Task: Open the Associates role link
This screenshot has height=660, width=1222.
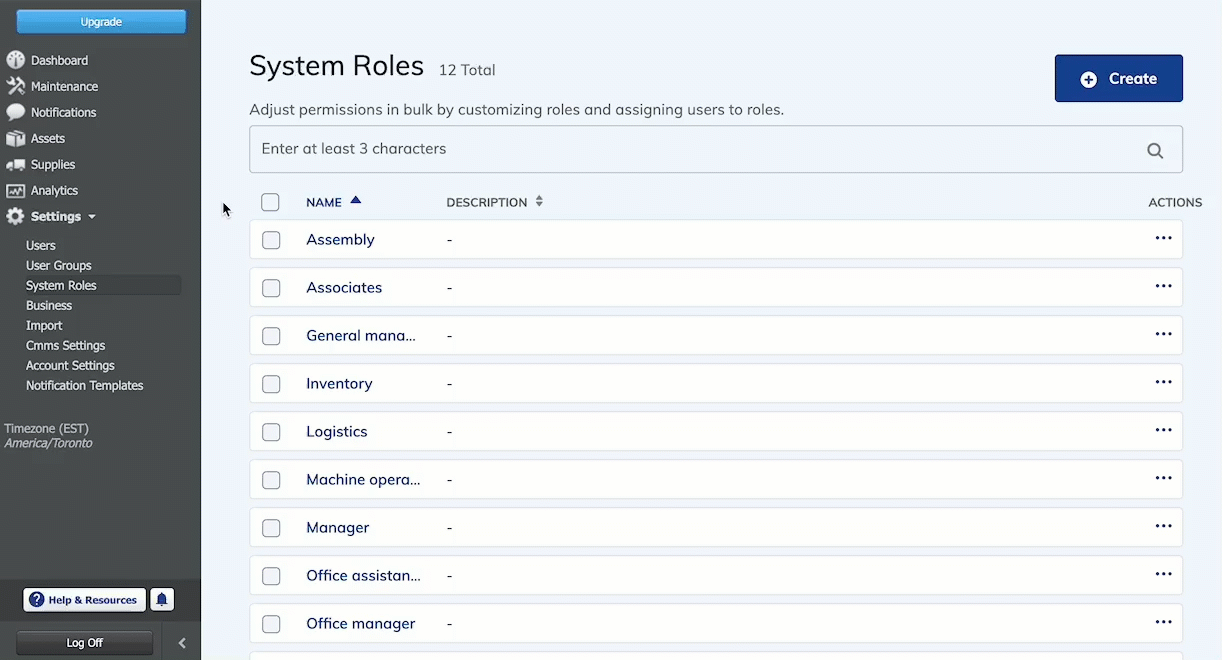Action: [344, 288]
